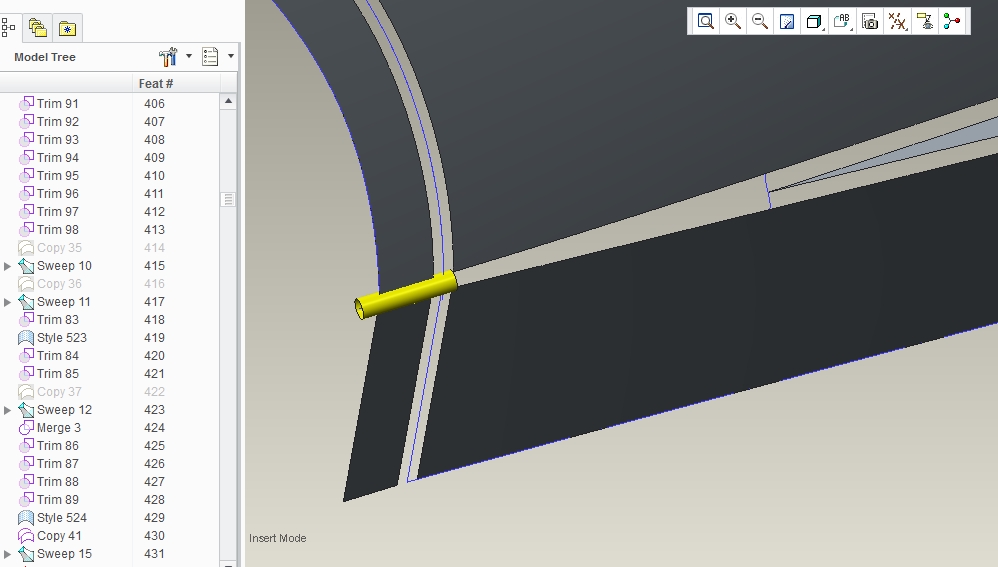
Task: Select the Trim 88 feature
Action: click(x=58, y=482)
